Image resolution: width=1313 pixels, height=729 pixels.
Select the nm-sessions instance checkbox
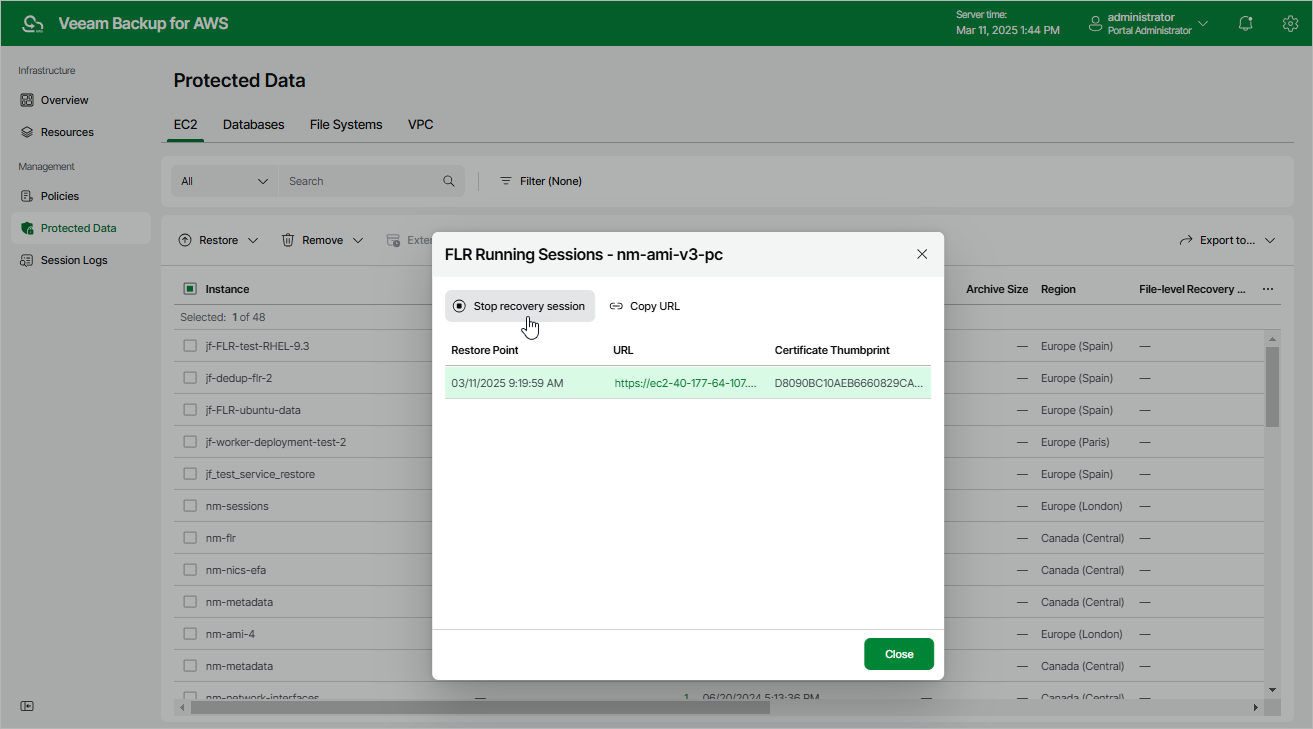click(190, 506)
